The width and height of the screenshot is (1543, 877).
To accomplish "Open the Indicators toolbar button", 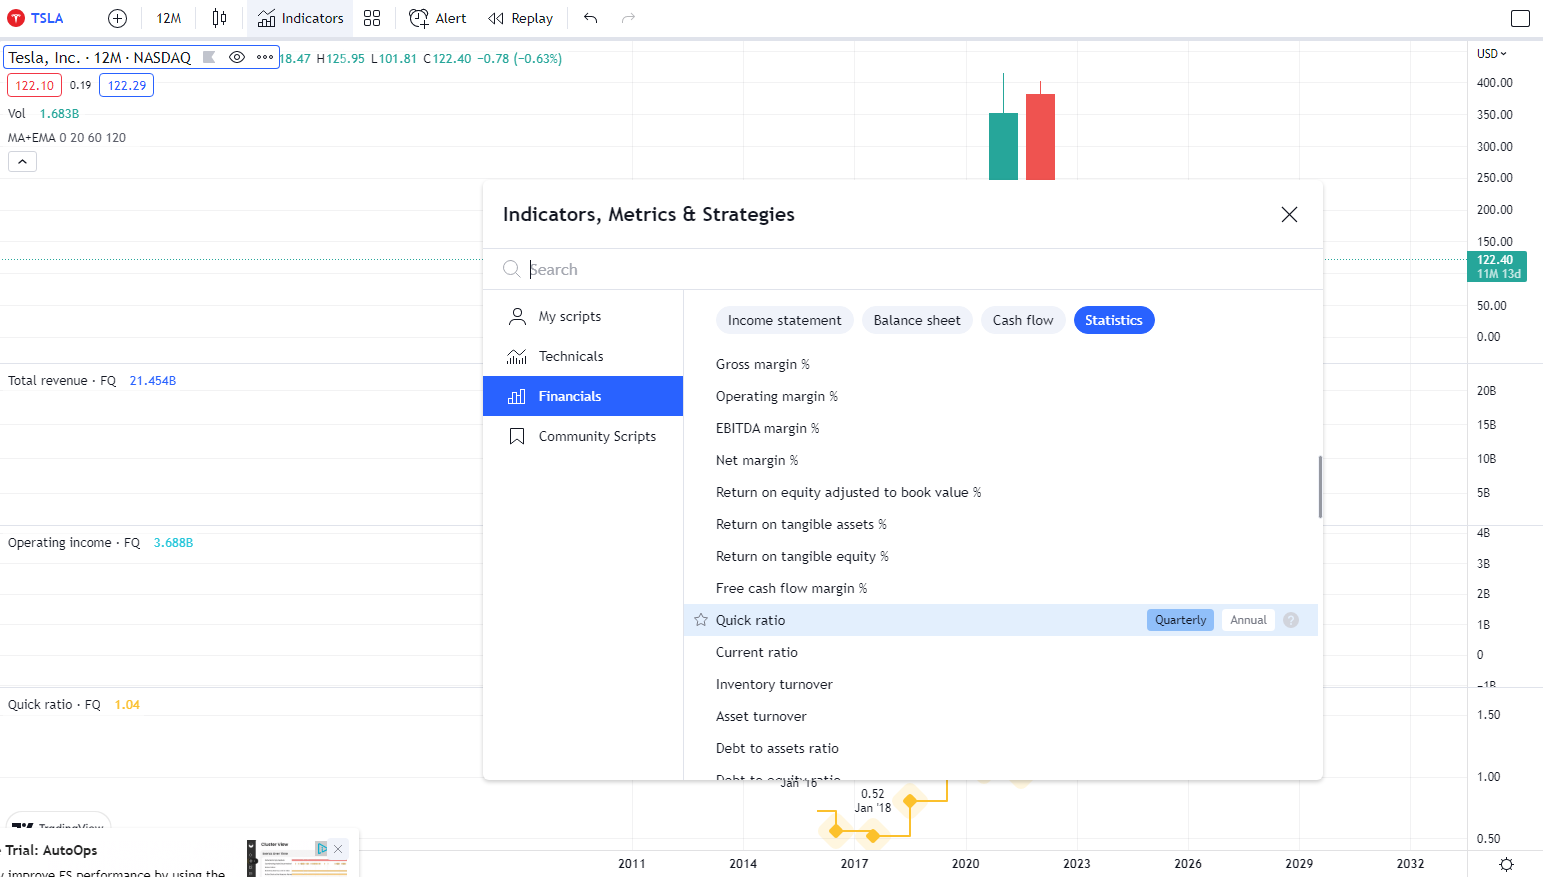I will pos(300,18).
